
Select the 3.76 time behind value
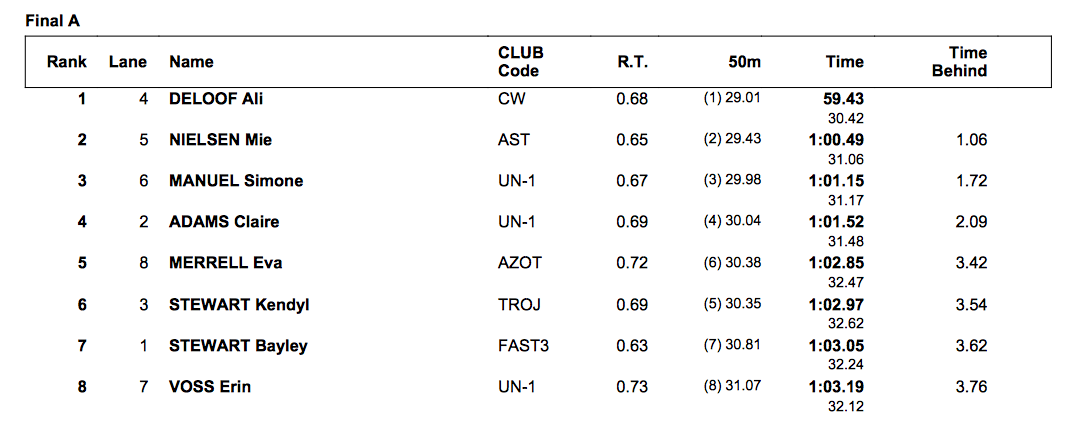971,387
